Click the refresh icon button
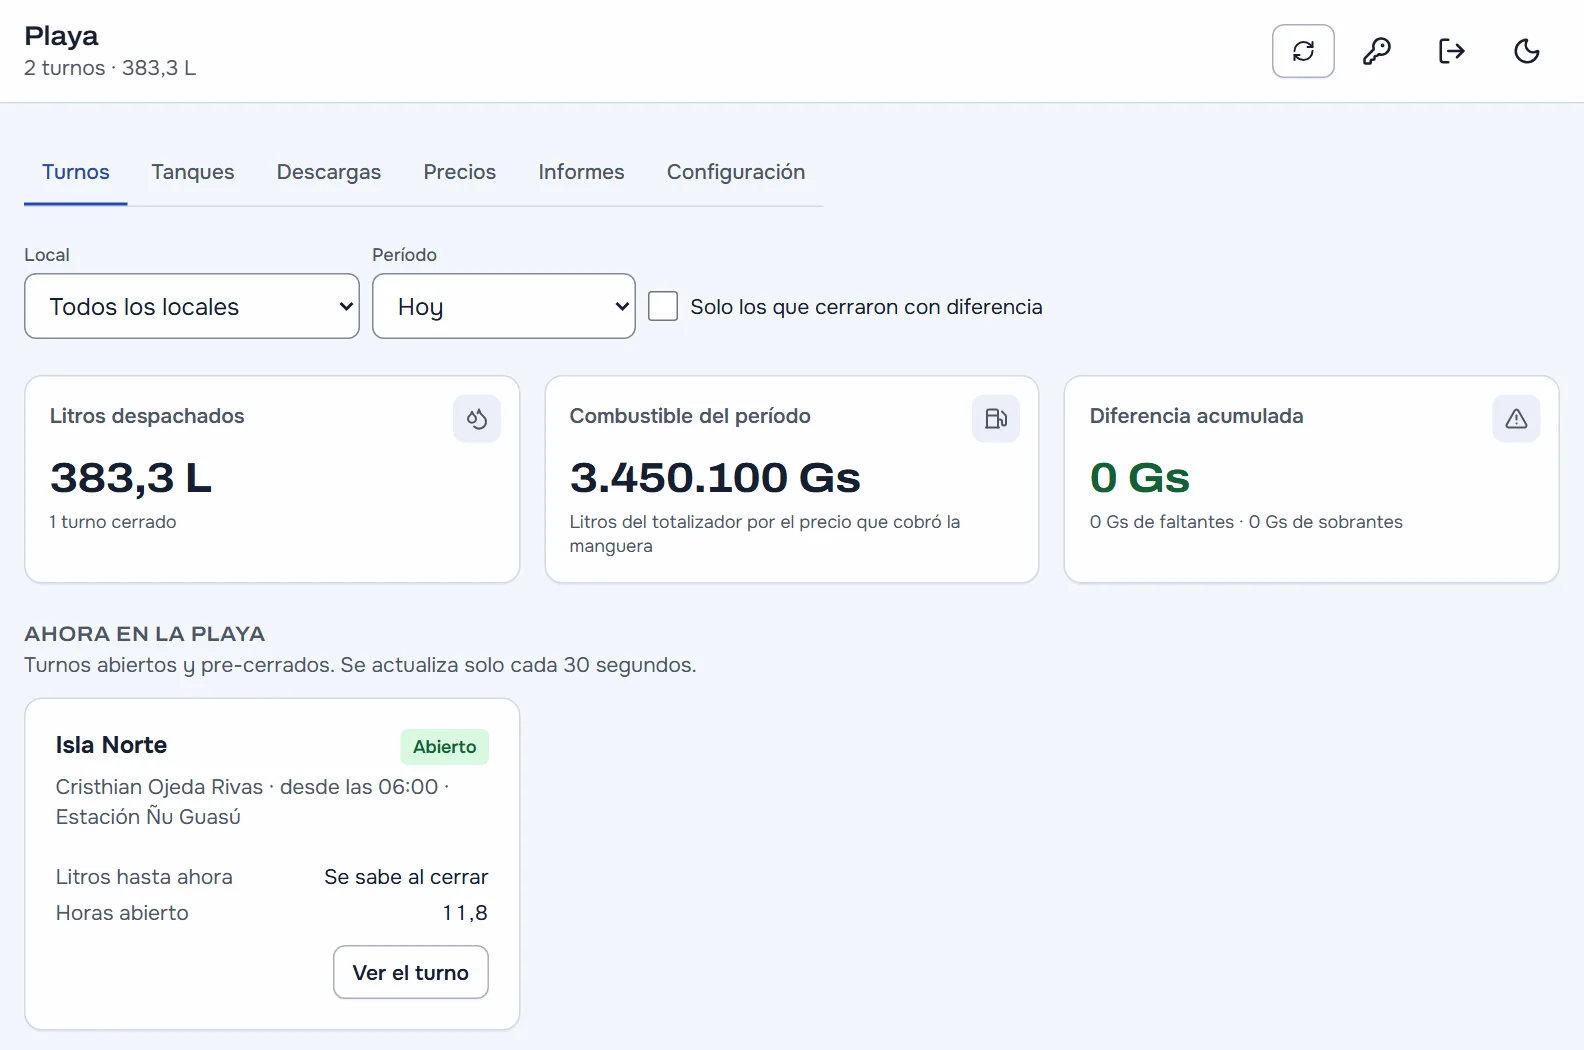1584x1050 pixels. coord(1303,51)
